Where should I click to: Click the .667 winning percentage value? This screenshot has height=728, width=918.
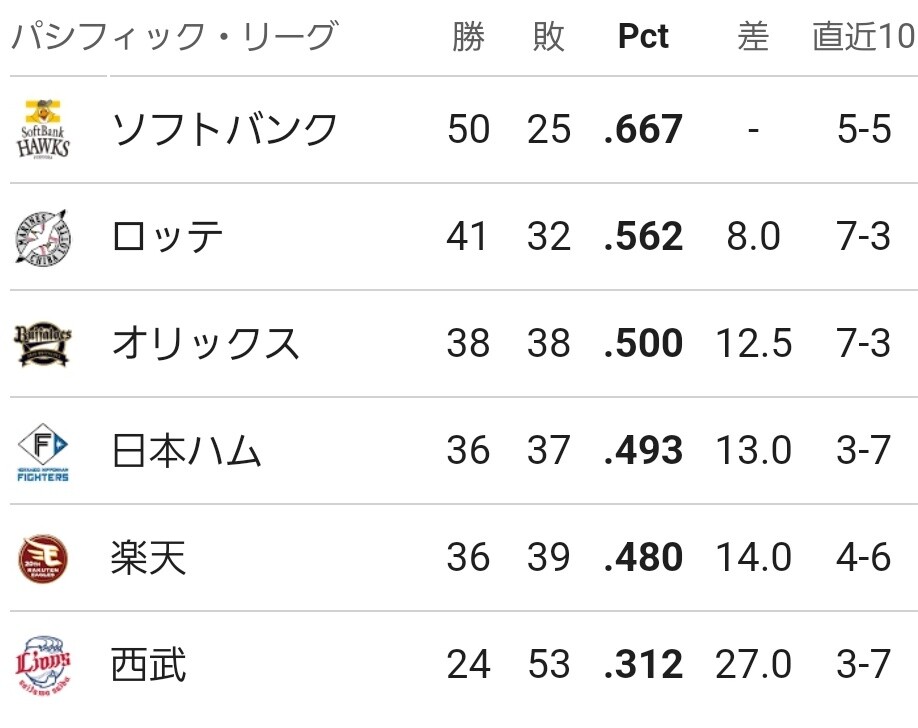coord(643,129)
